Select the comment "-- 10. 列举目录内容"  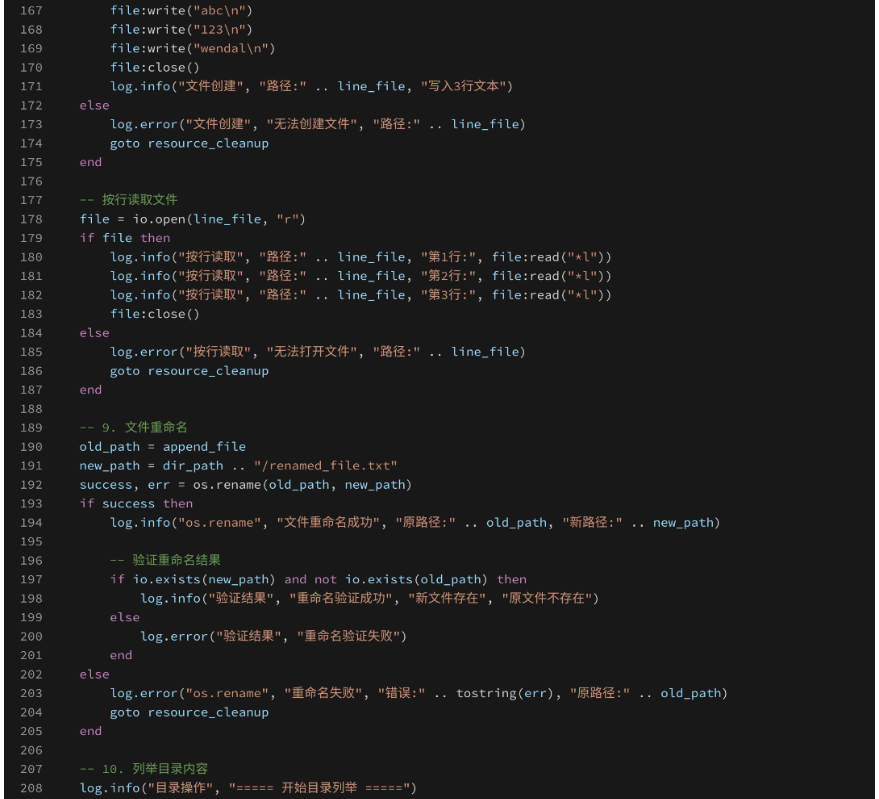[x=144, y=769]
